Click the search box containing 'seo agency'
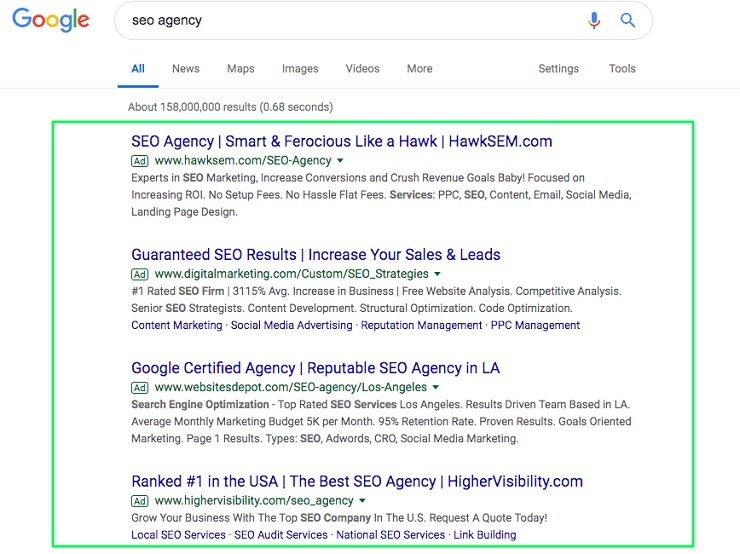 (349, 20)
